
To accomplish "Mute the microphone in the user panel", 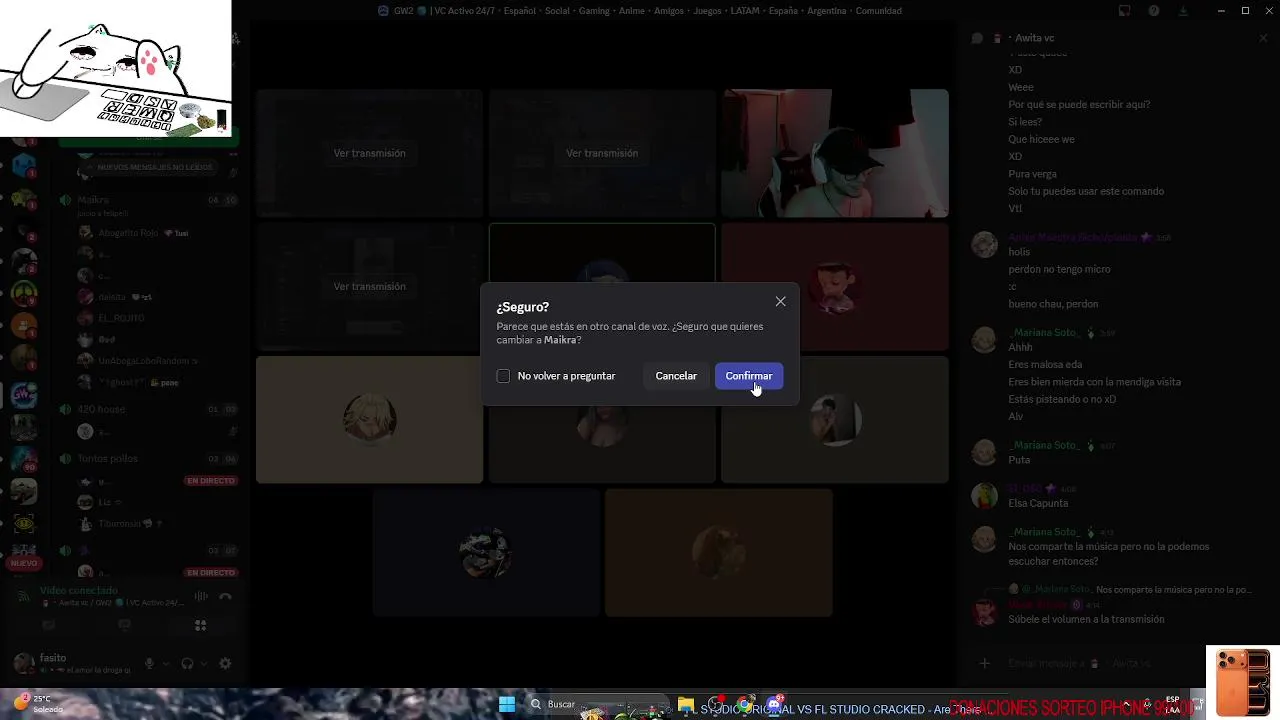I will pyautogui.click(x=150, y=663).
